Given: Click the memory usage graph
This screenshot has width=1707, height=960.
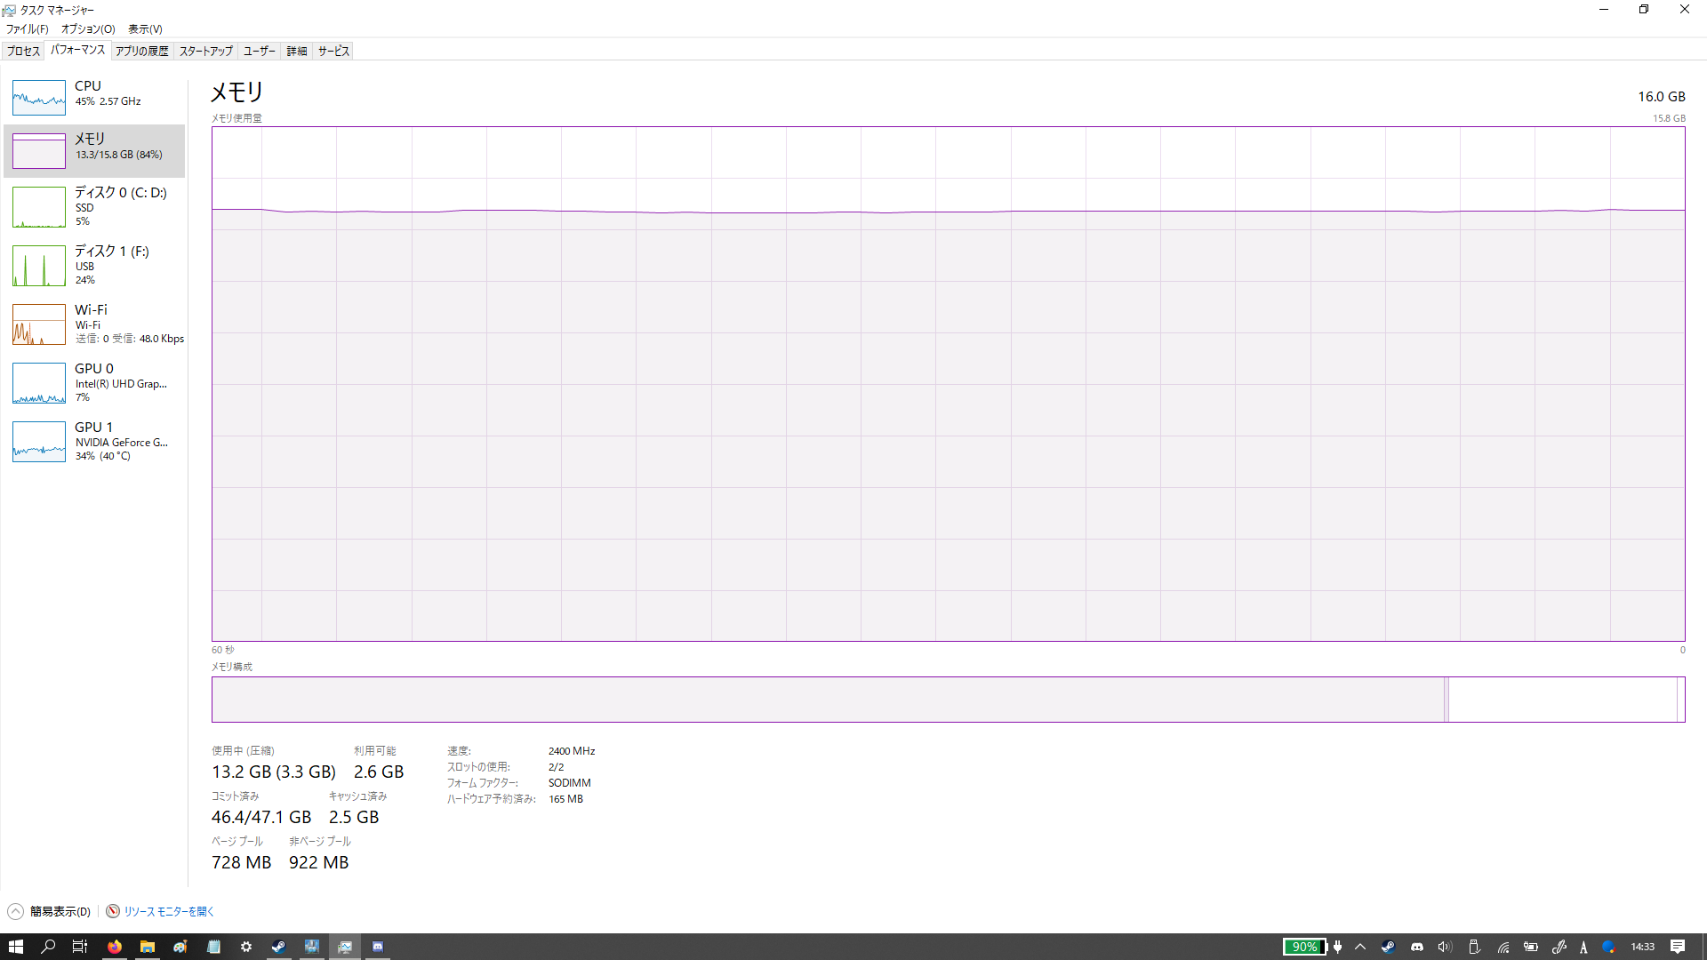Looking at the screenshot, I should click(x=948, y=384).
